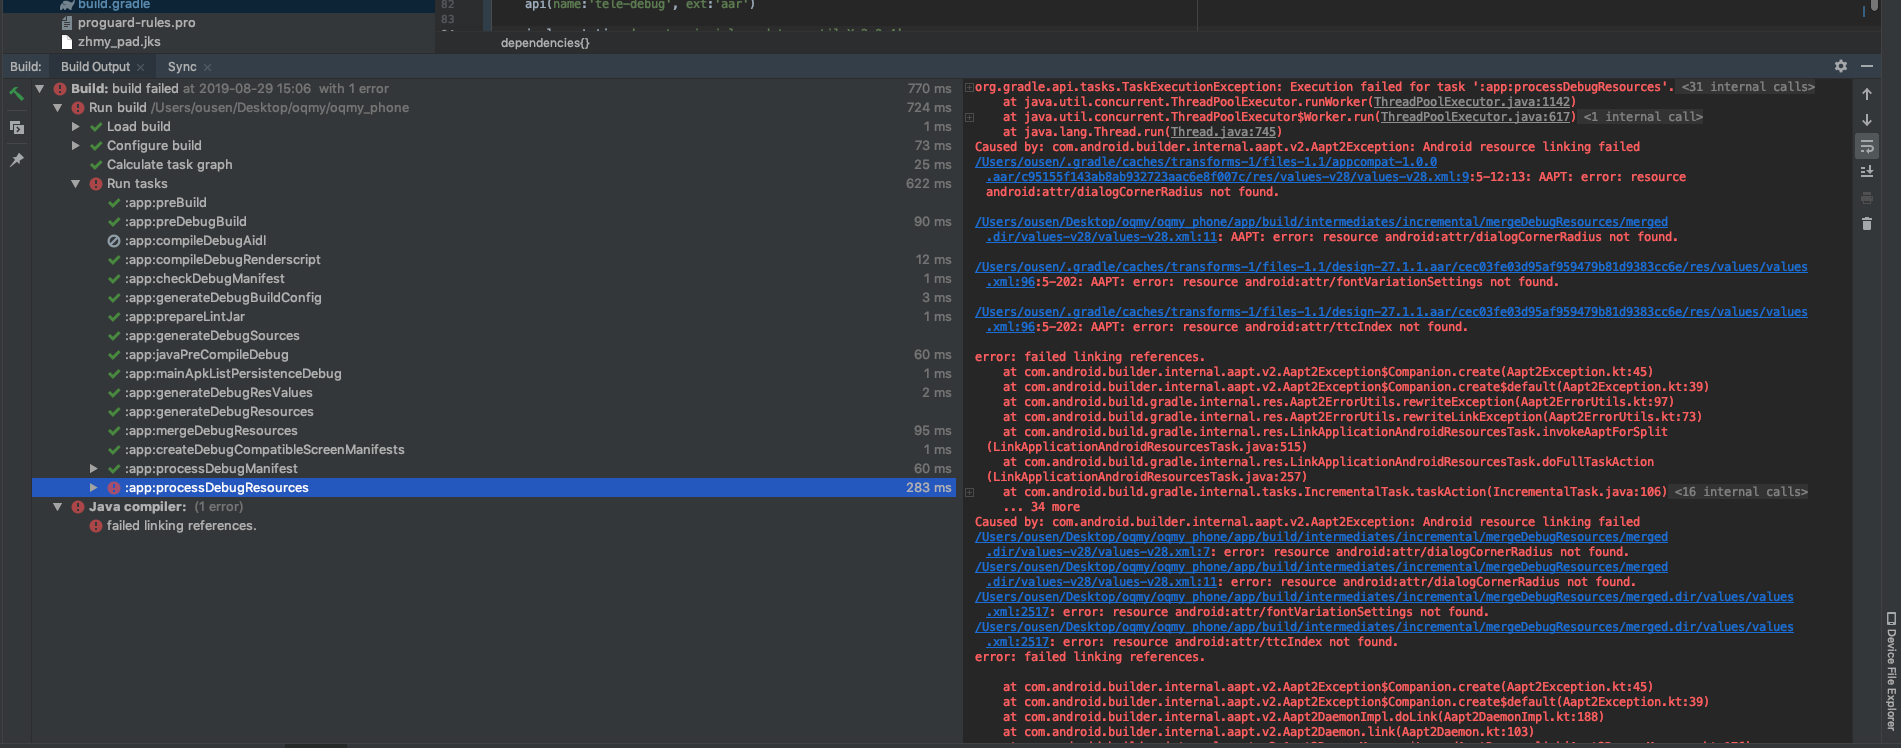Screen dimensions: 1901x748
Task: Open the ThreadPoolExecutor.java:1142 link
Action: [1471, 102]
